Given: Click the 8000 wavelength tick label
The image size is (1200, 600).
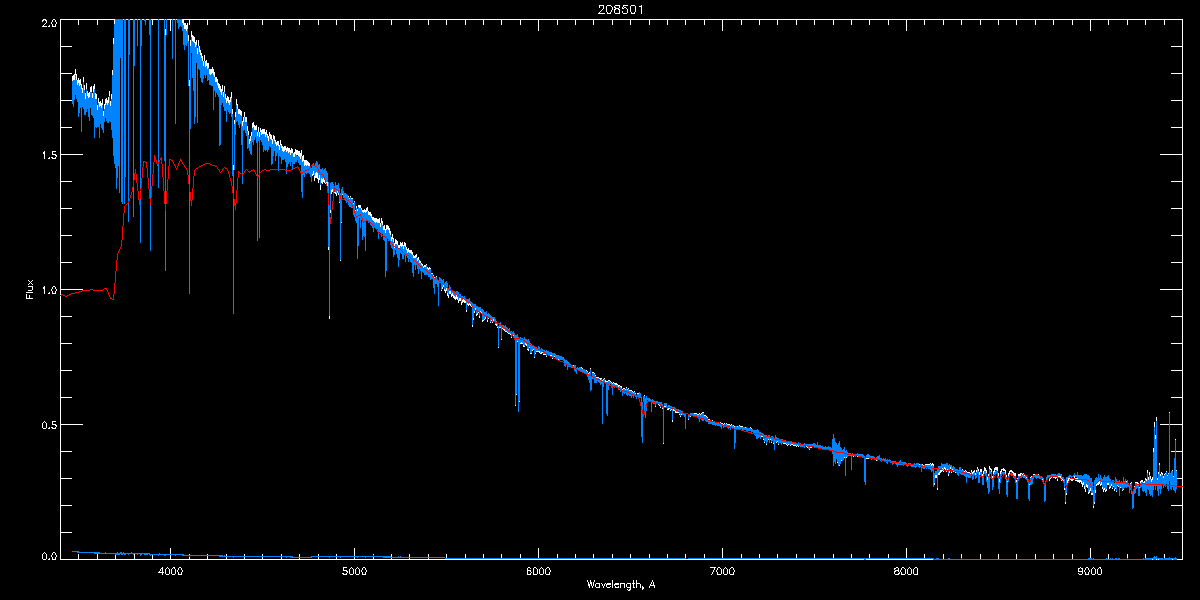Looking at the screenshot, I should pos(906,572).
